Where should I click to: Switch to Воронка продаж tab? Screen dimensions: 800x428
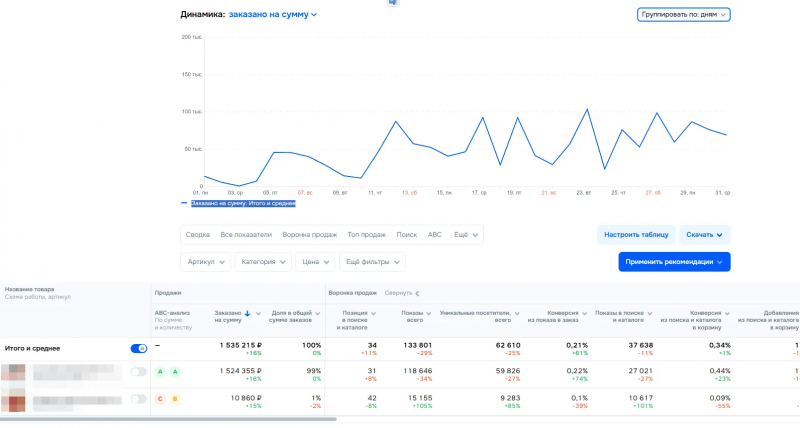pyautogui.click(x=310, y=235)
